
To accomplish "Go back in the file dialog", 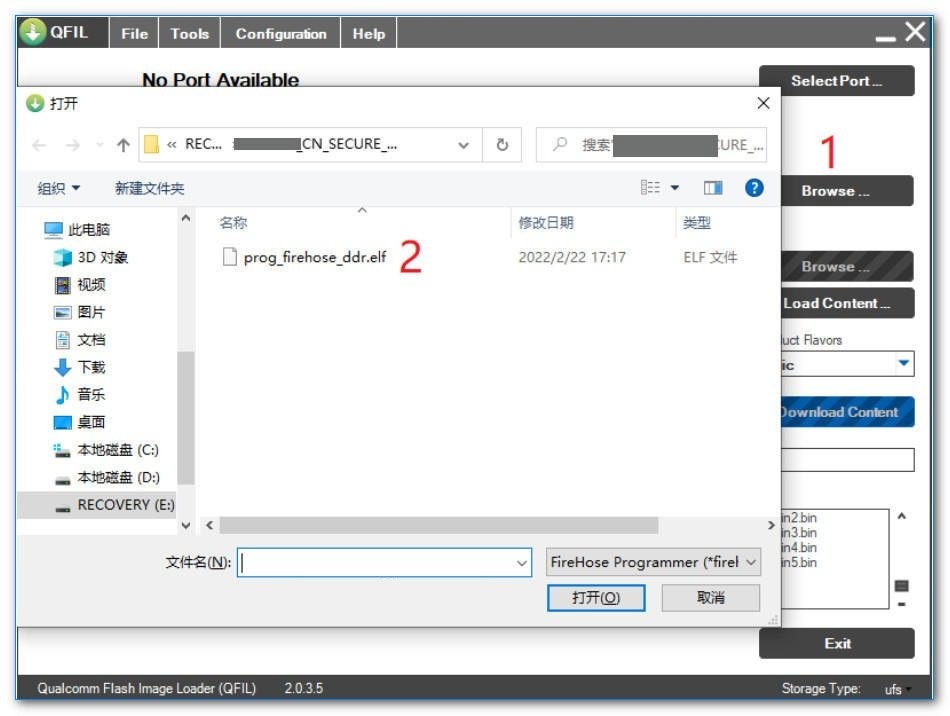I will pos(39,145).
